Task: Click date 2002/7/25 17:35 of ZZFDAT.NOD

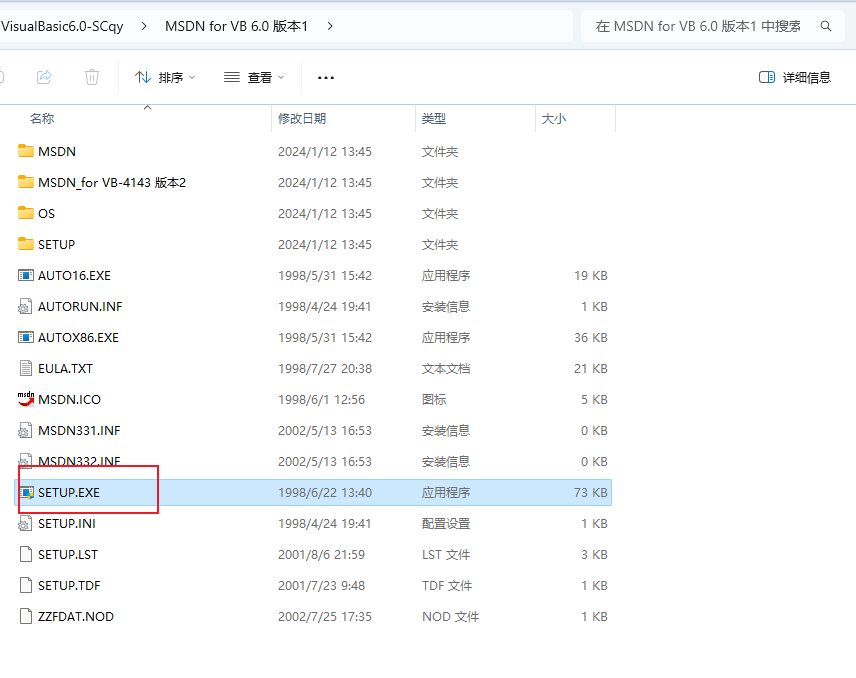Action: tap(325, 616)
